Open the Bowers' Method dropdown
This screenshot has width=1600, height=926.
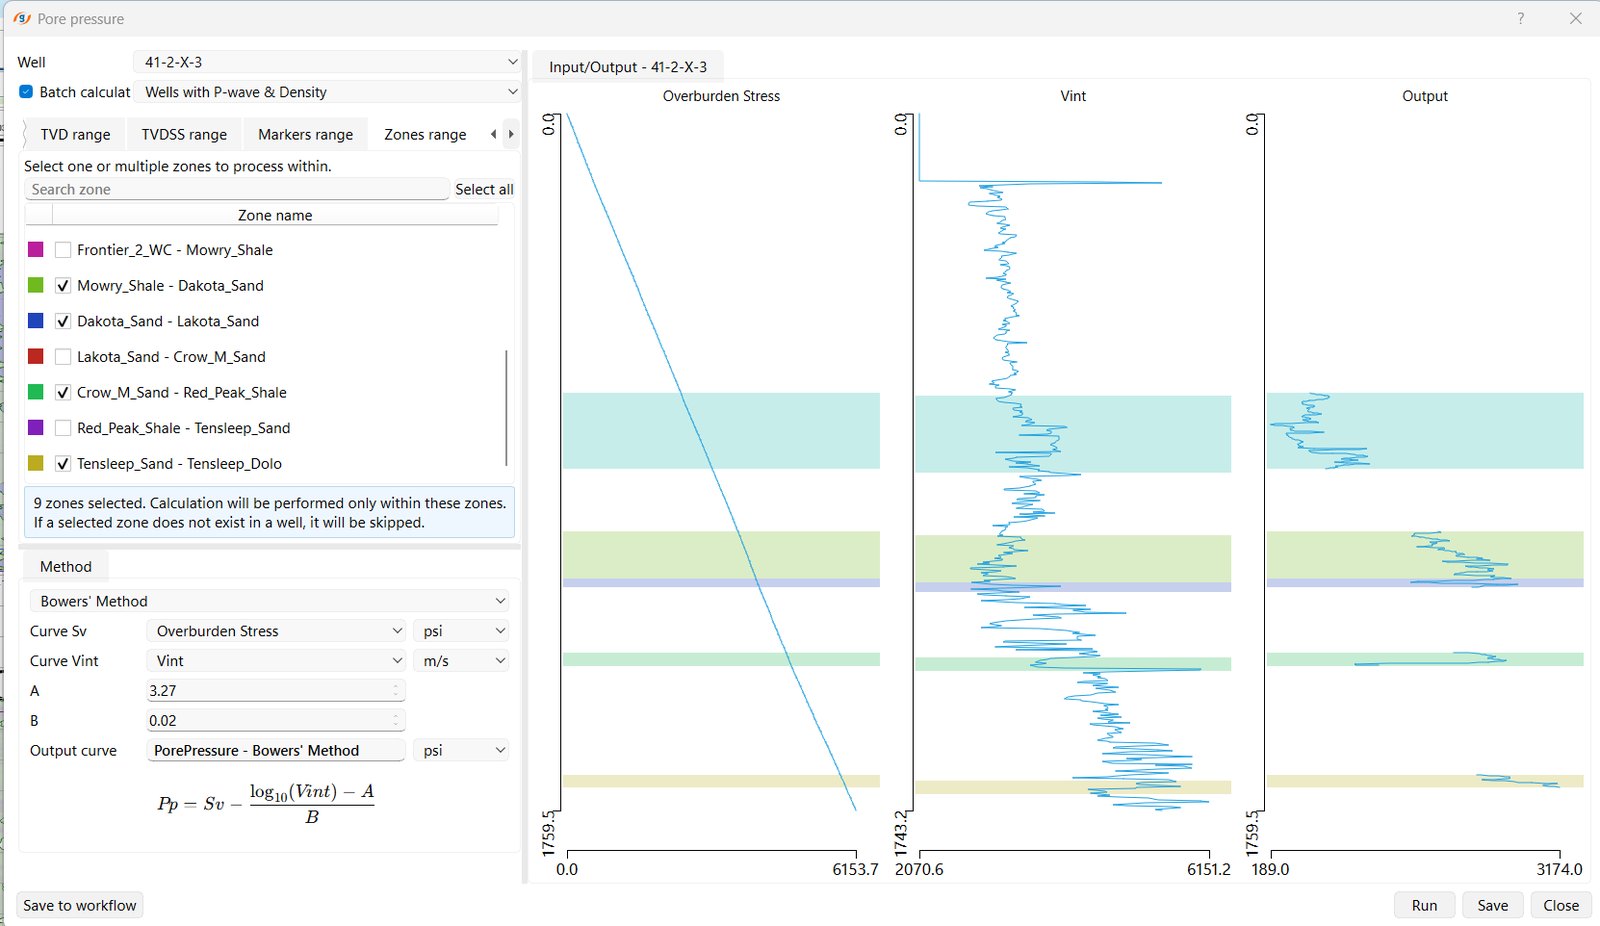pos(269,601)
